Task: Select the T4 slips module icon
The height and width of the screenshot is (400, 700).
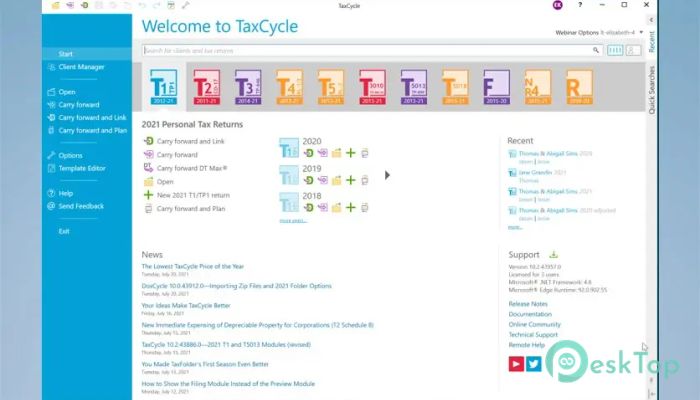Action: point(289,87)
